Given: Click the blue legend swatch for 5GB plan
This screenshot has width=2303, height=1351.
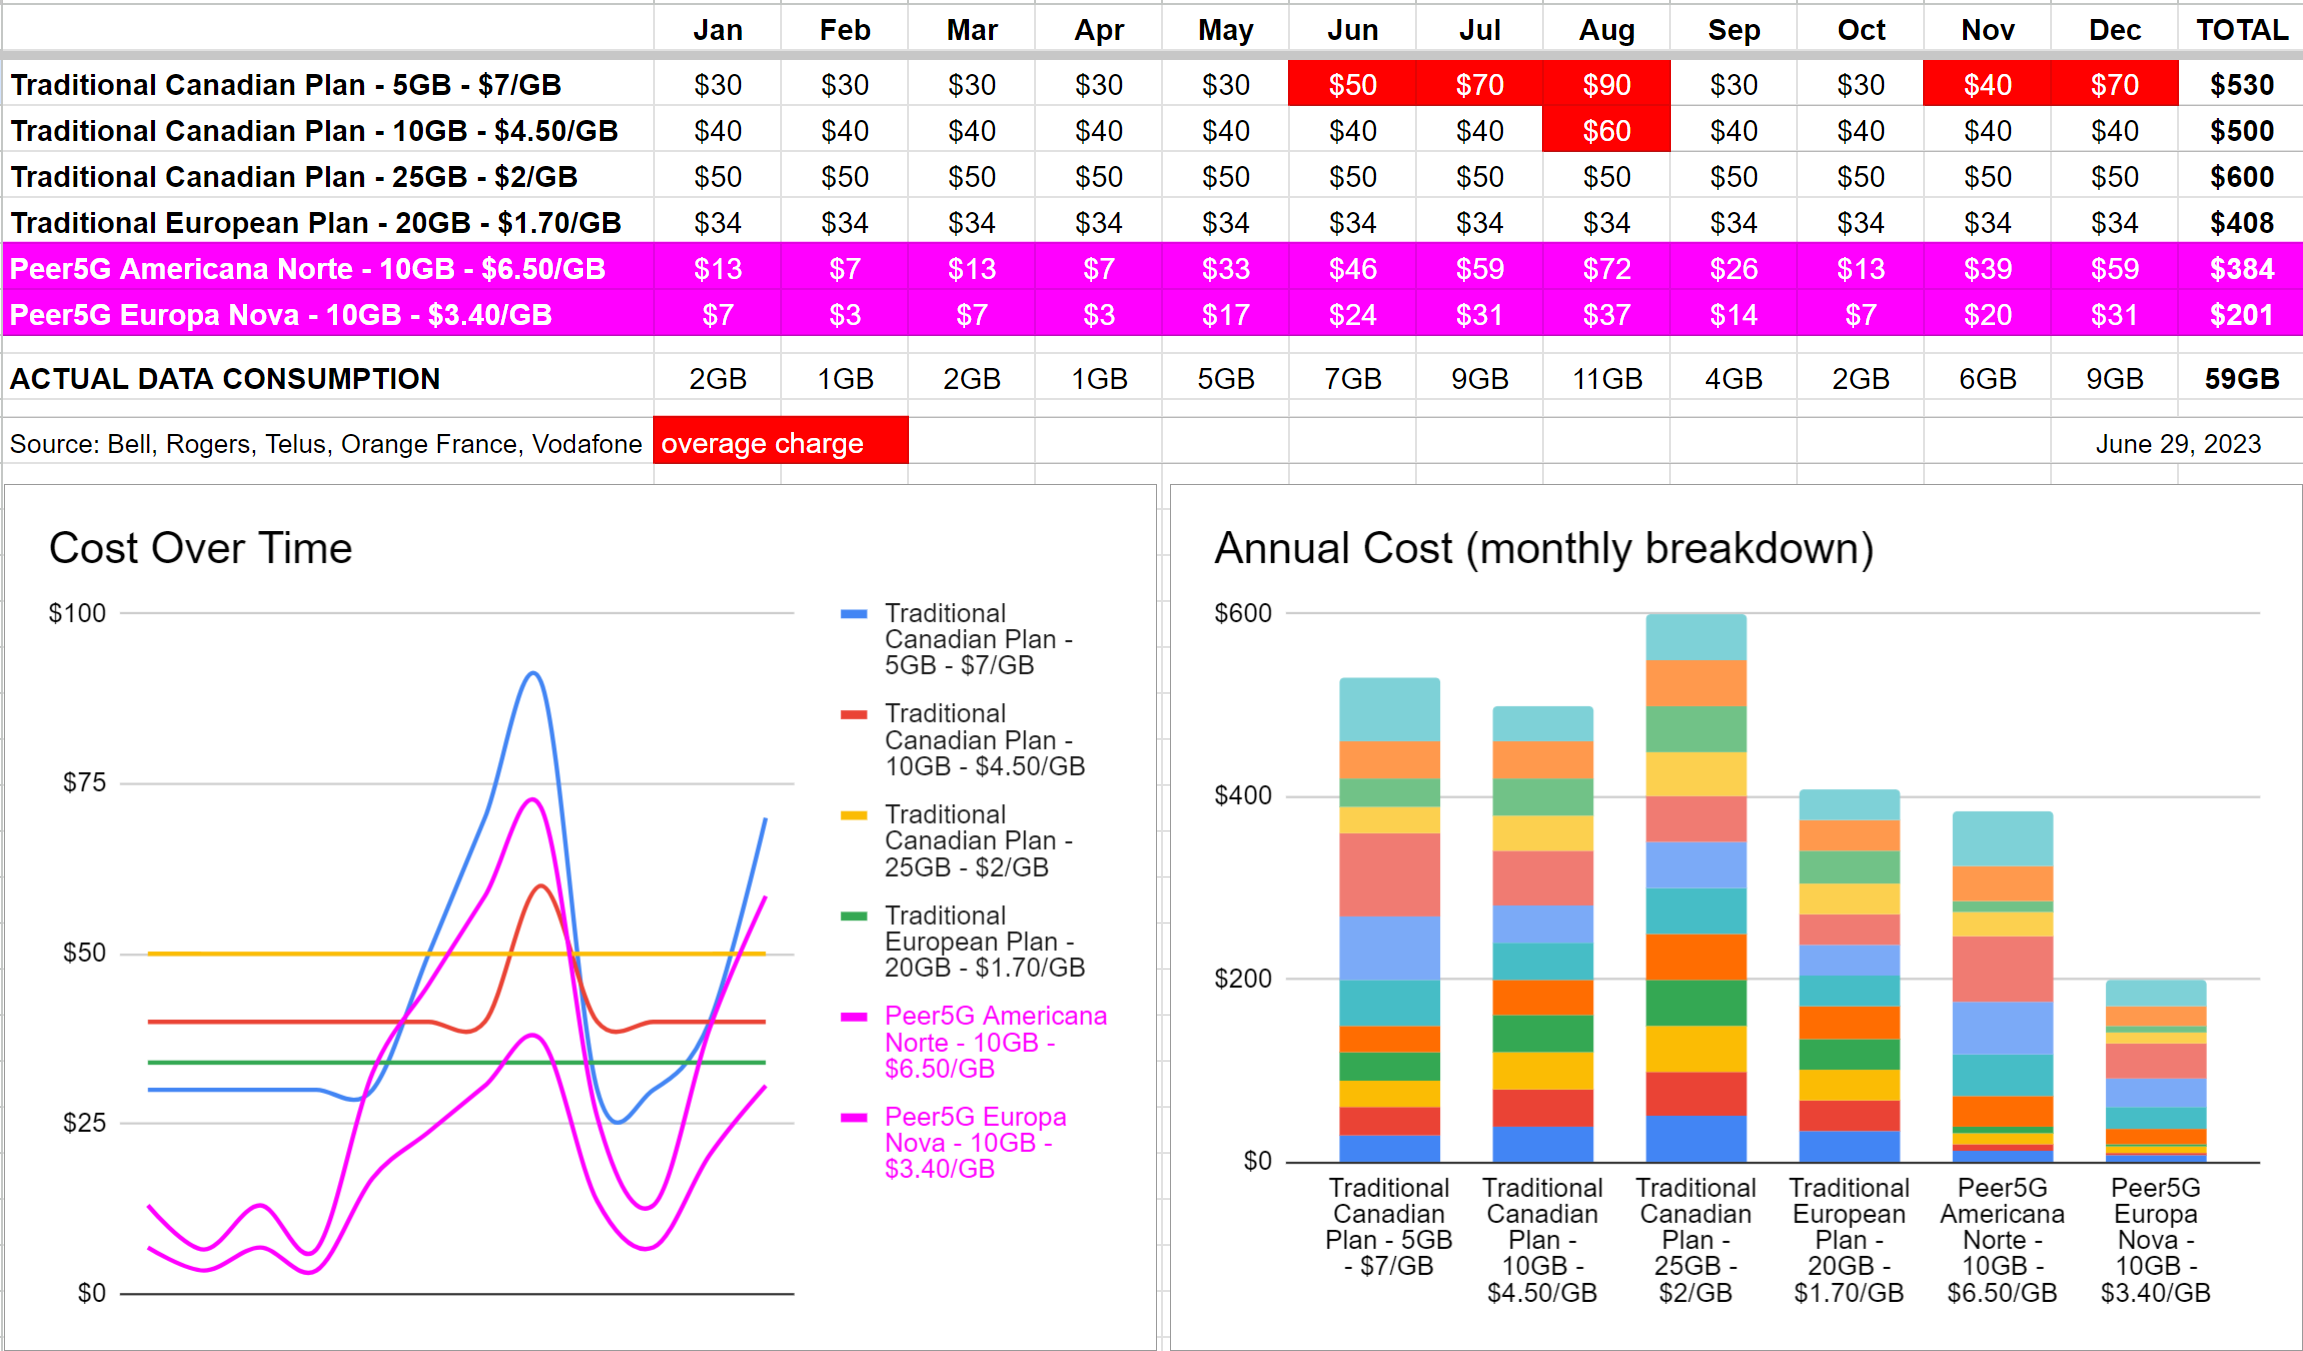Looking at the screenshot, I should pos(853,614).
